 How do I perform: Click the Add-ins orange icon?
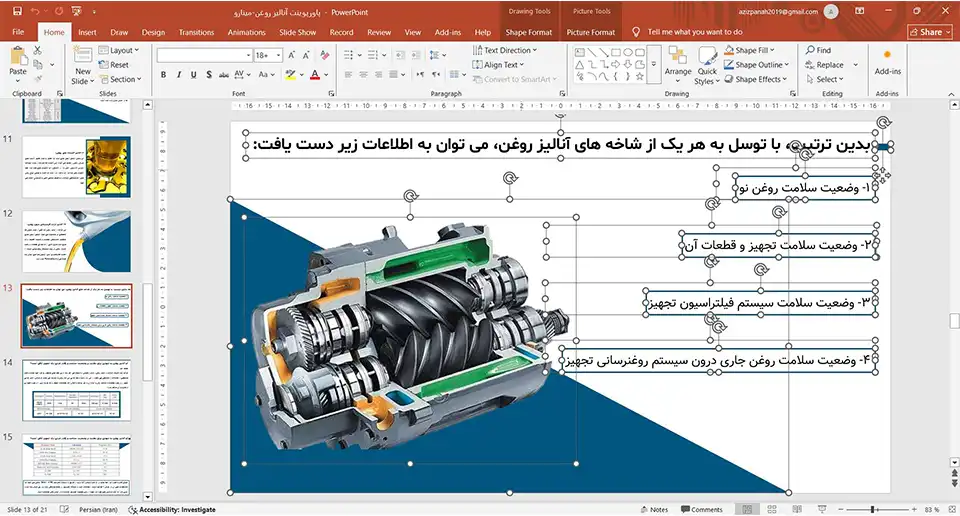tap(887, 55)
